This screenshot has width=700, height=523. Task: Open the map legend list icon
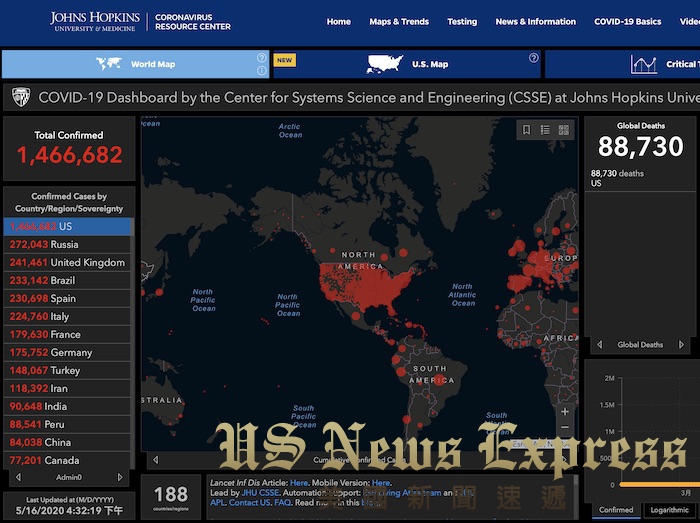(545, 130)
